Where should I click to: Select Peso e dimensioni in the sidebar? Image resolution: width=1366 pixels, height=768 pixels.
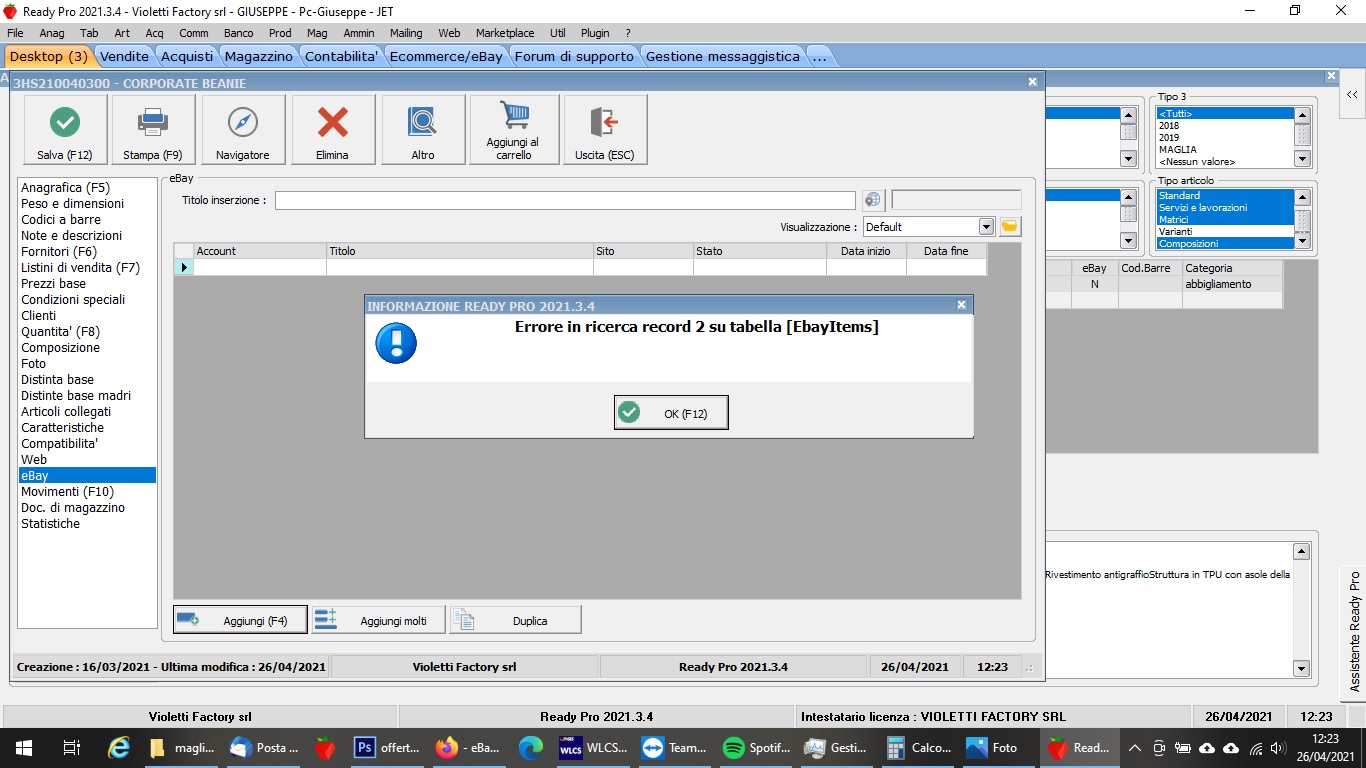click(73, 203)
